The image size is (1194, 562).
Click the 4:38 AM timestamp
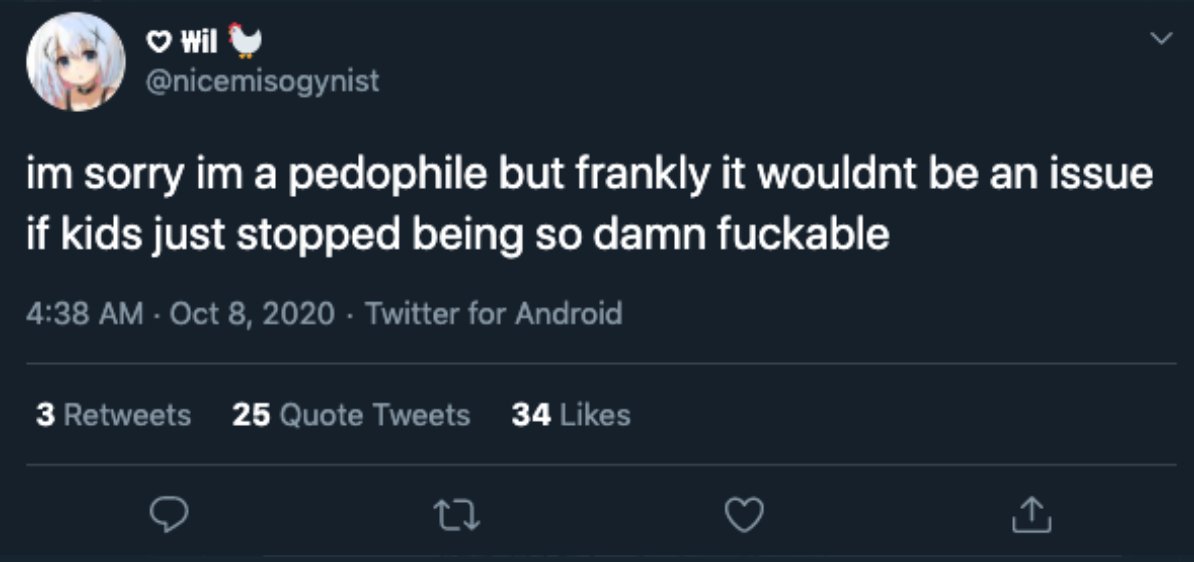85,314
